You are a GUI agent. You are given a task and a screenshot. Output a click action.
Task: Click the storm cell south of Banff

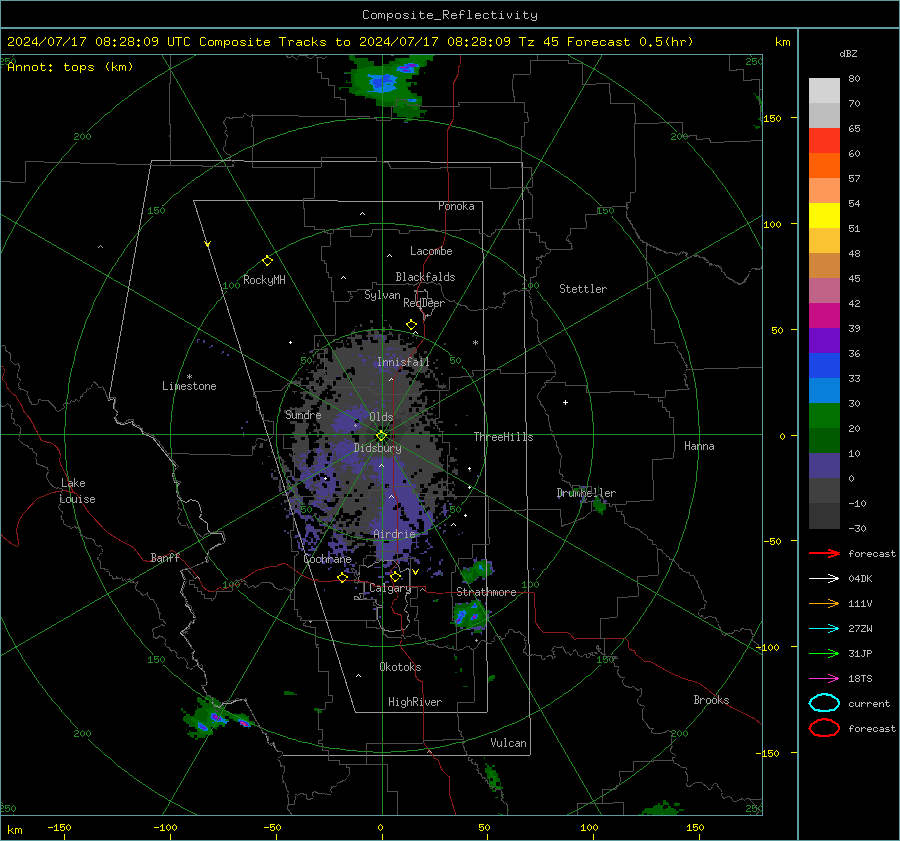tap(215, 716)
